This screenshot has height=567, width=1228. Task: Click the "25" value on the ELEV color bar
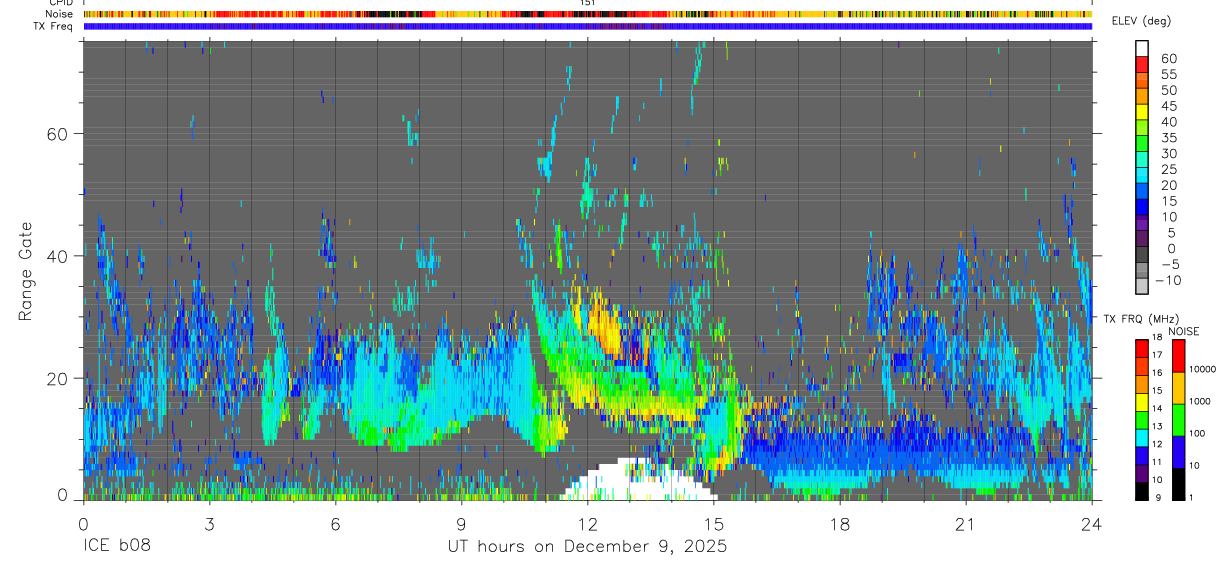[1168, 169]
